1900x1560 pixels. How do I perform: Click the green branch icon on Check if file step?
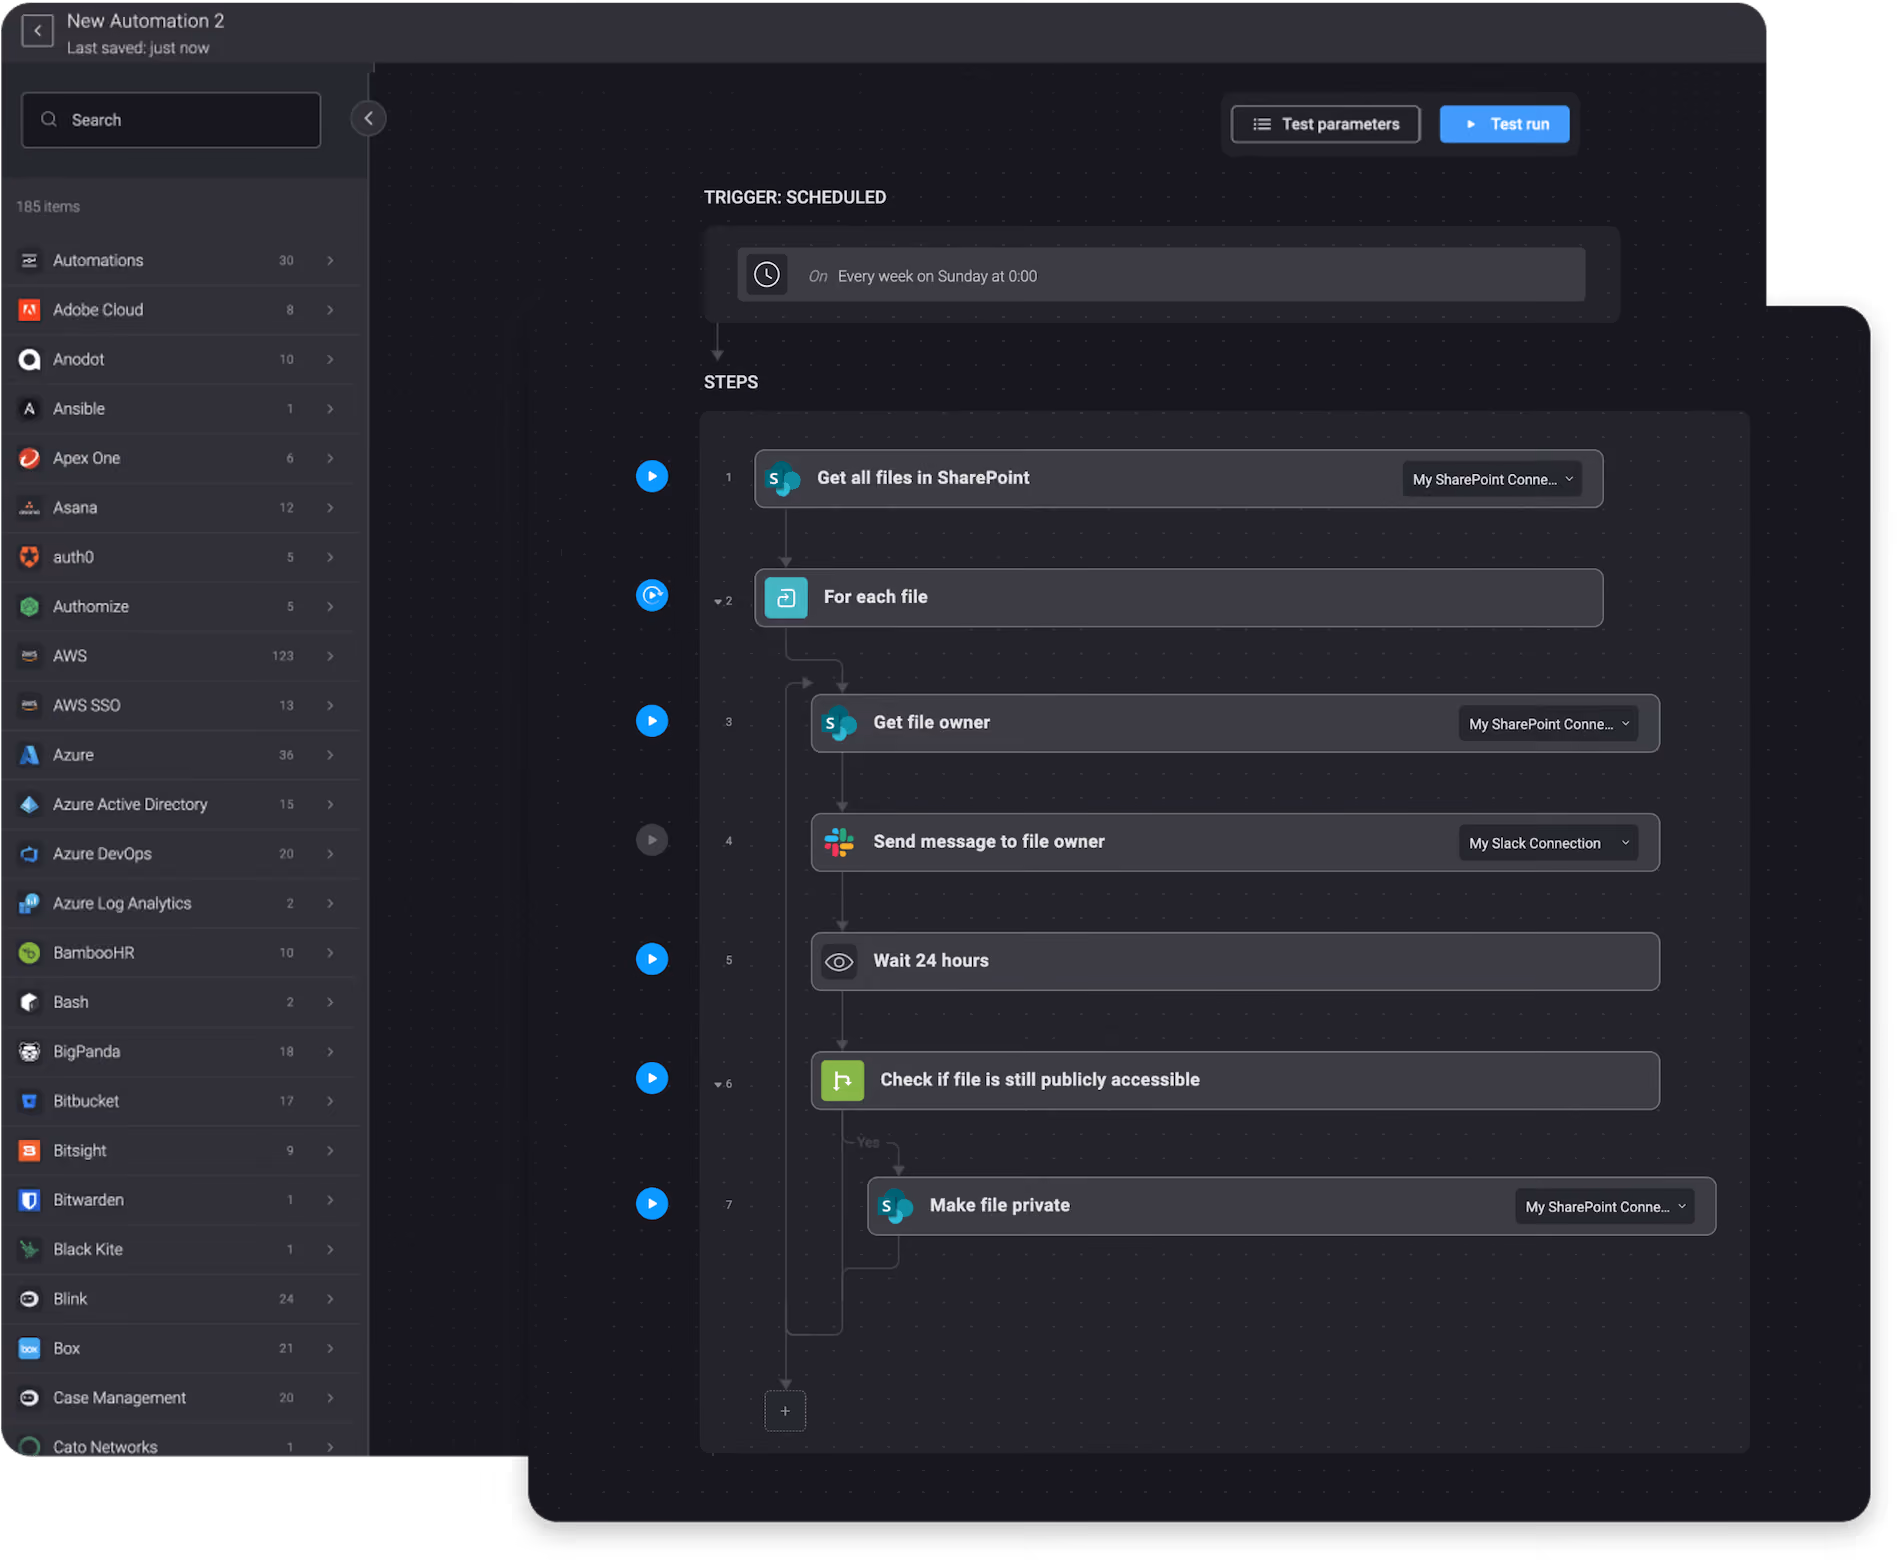[842, 1080]
